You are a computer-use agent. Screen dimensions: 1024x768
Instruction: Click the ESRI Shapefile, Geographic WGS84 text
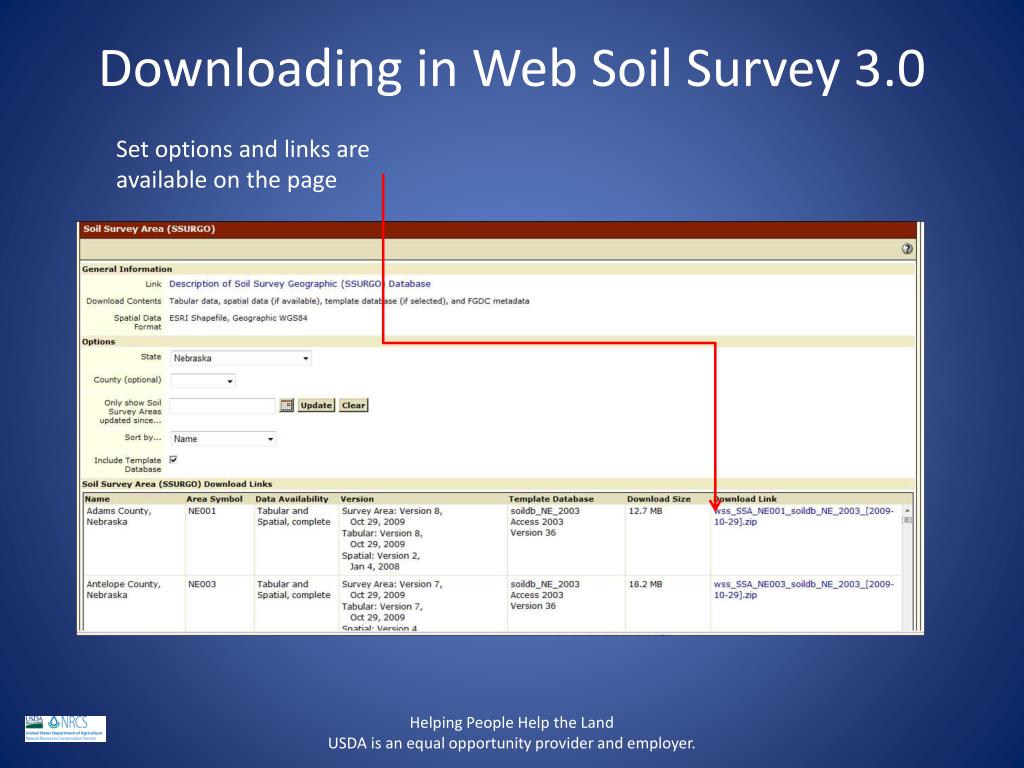click(238, 318)
